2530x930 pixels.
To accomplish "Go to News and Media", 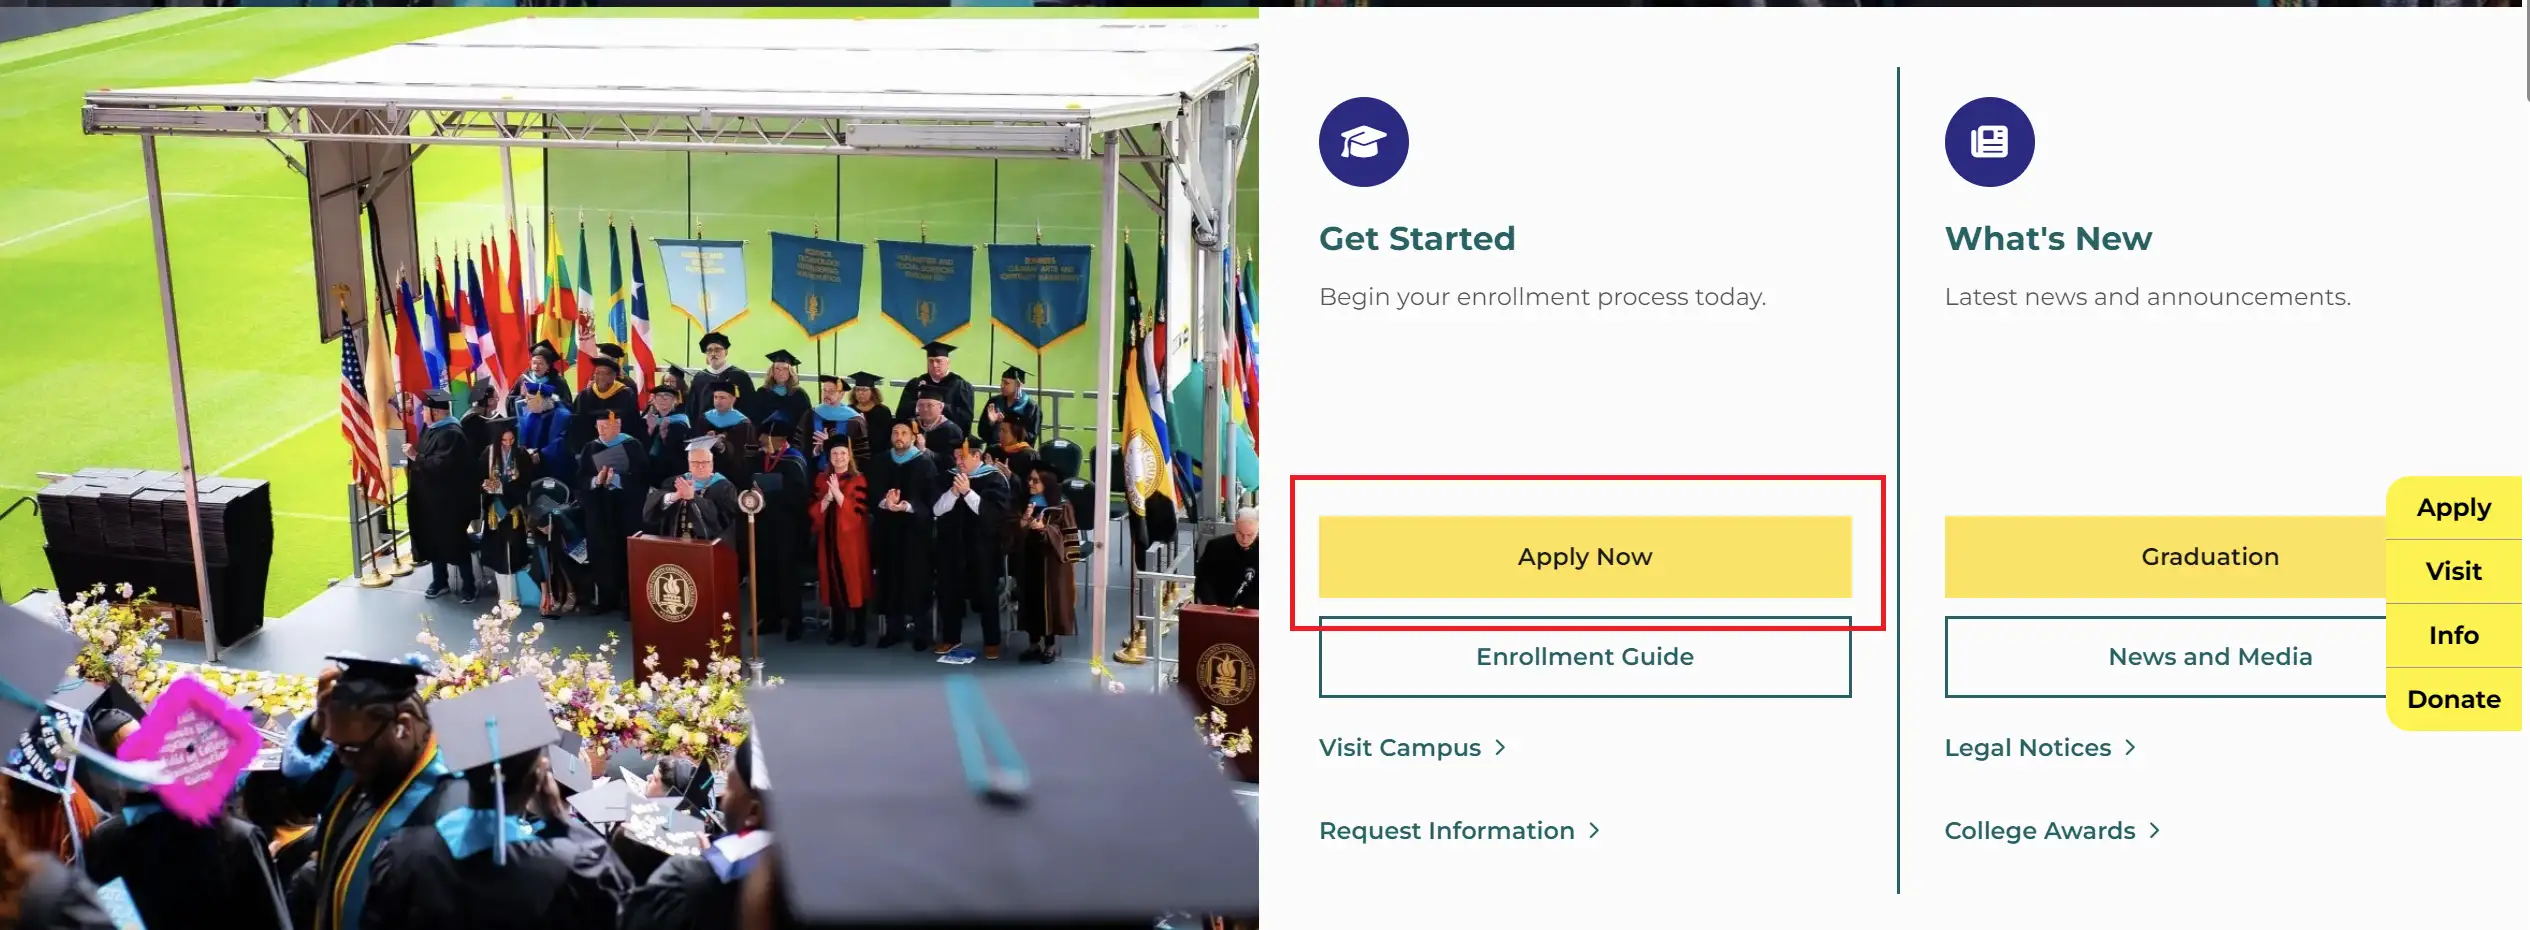I will coord(2166,657).
